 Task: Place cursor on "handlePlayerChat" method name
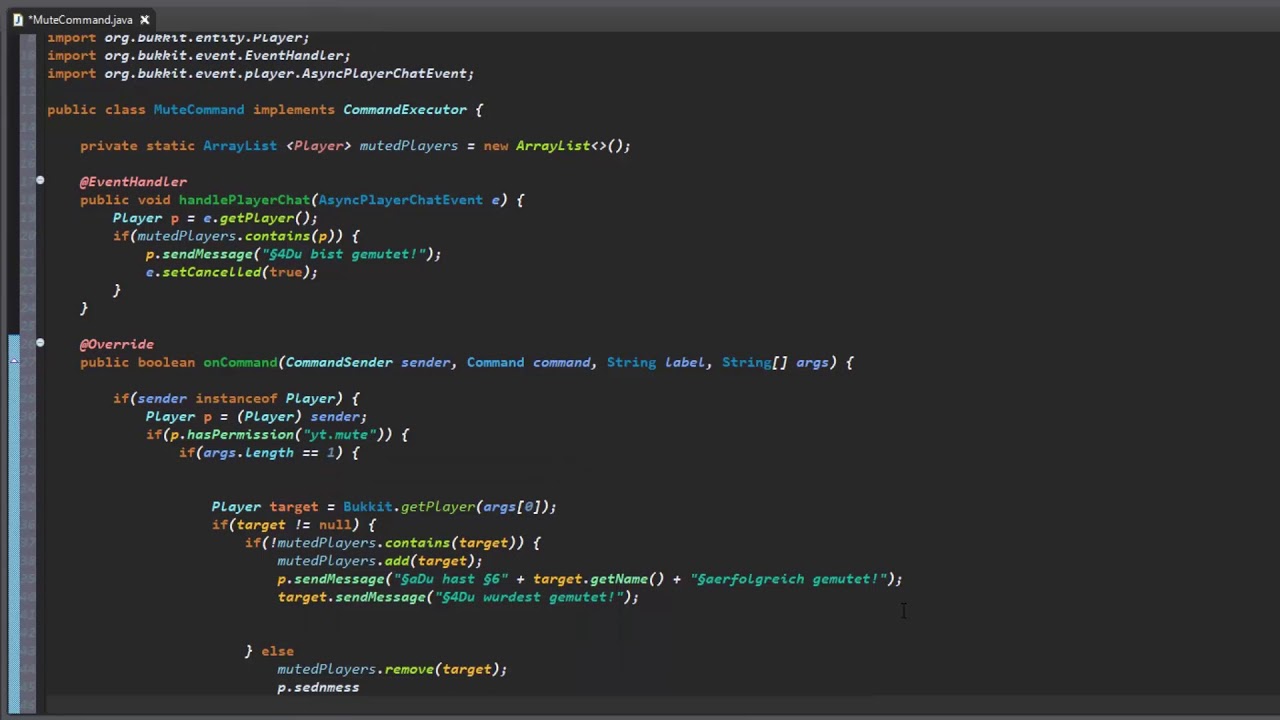click(244, 200)
